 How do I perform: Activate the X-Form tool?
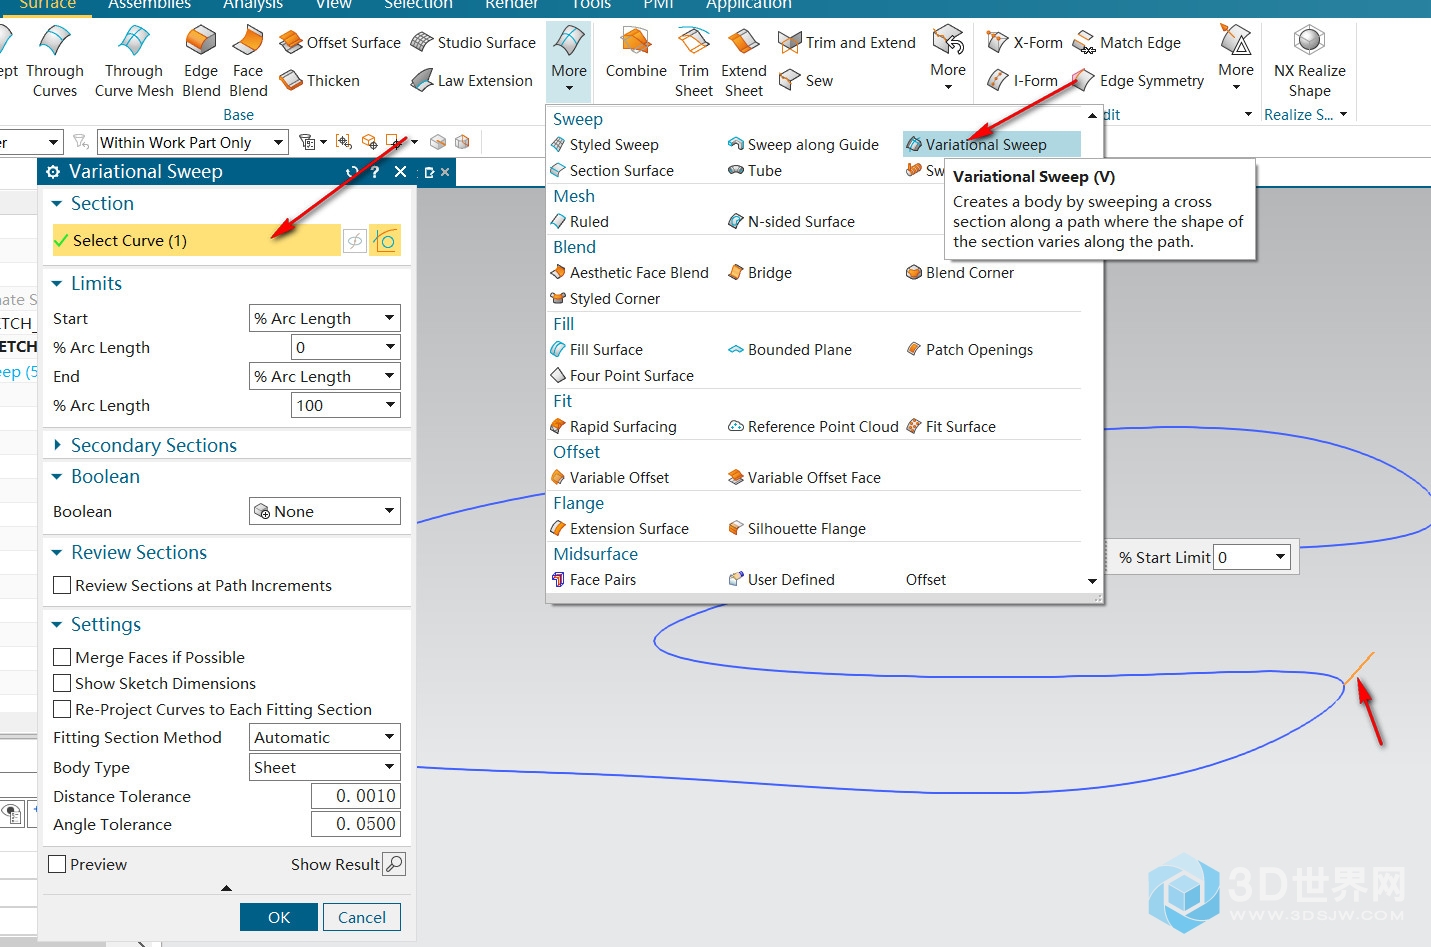pos(1025,42)
